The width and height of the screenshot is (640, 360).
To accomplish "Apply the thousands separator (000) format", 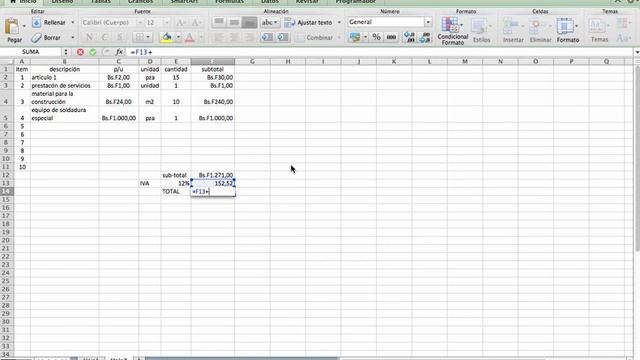I will point(391,38).
